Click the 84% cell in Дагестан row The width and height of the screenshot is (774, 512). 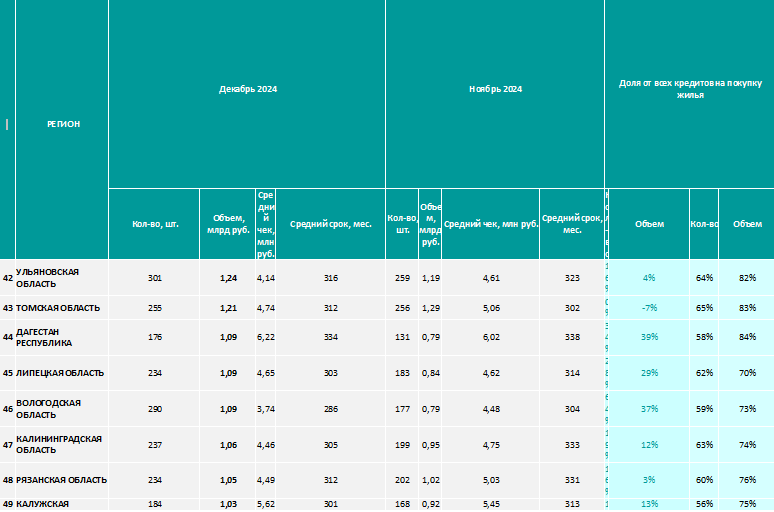(x=747, y=337)
